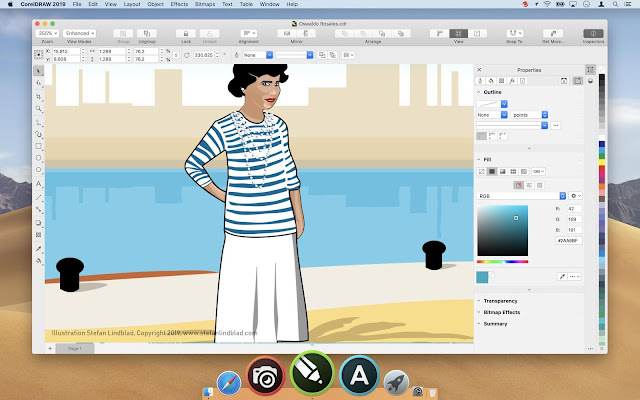The height and width of the screenshot is (400, 640).
Task: Select the Rectangle tool
Action: pyautogui.click(x=39, y=146)
